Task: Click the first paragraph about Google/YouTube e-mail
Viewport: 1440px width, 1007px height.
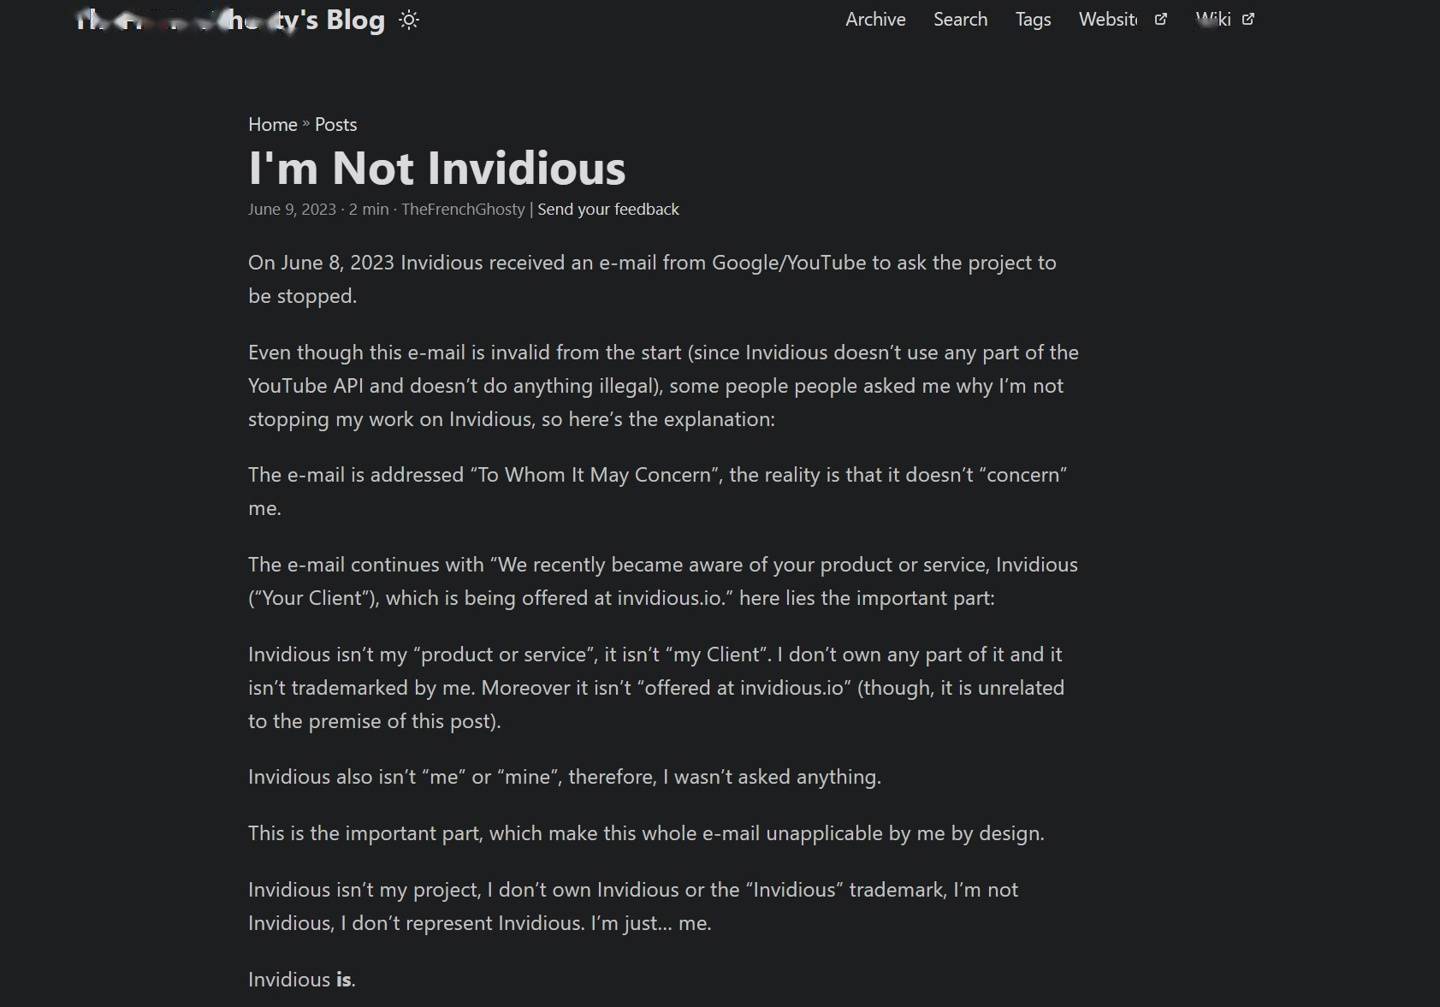Action: pos(652,279)
